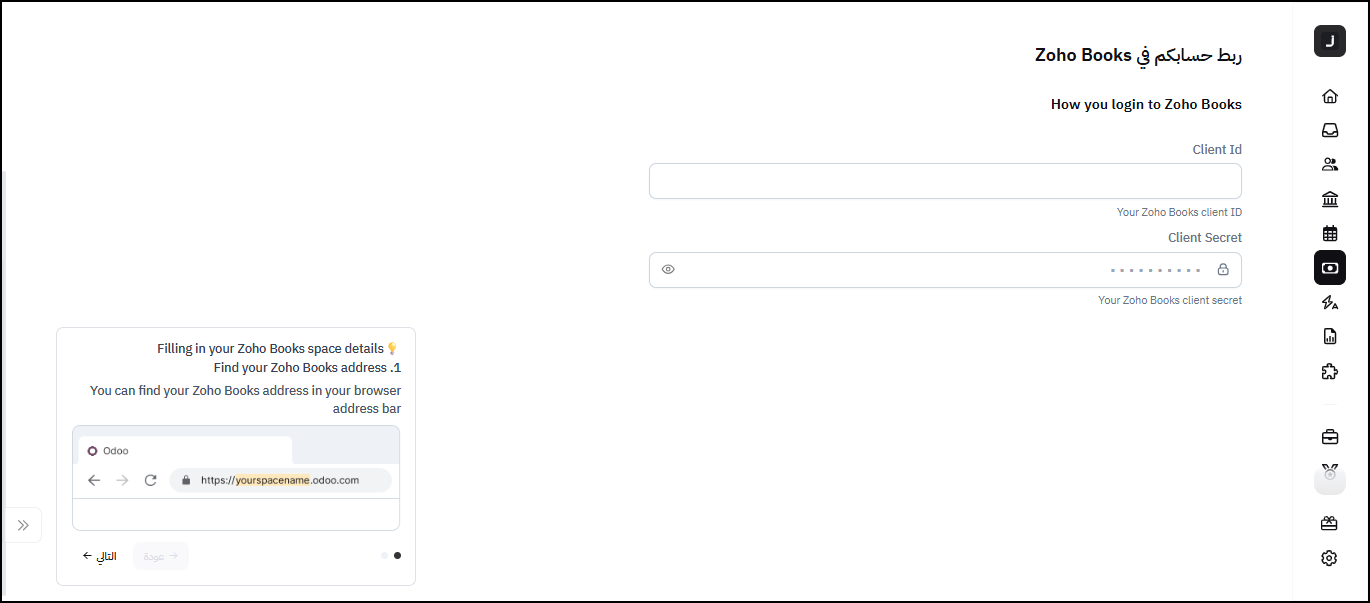The height and width of the screenshot is (603, 1370).
Task: Open the integrations puzzle piece icon
Action: (x=1329, y=371)
